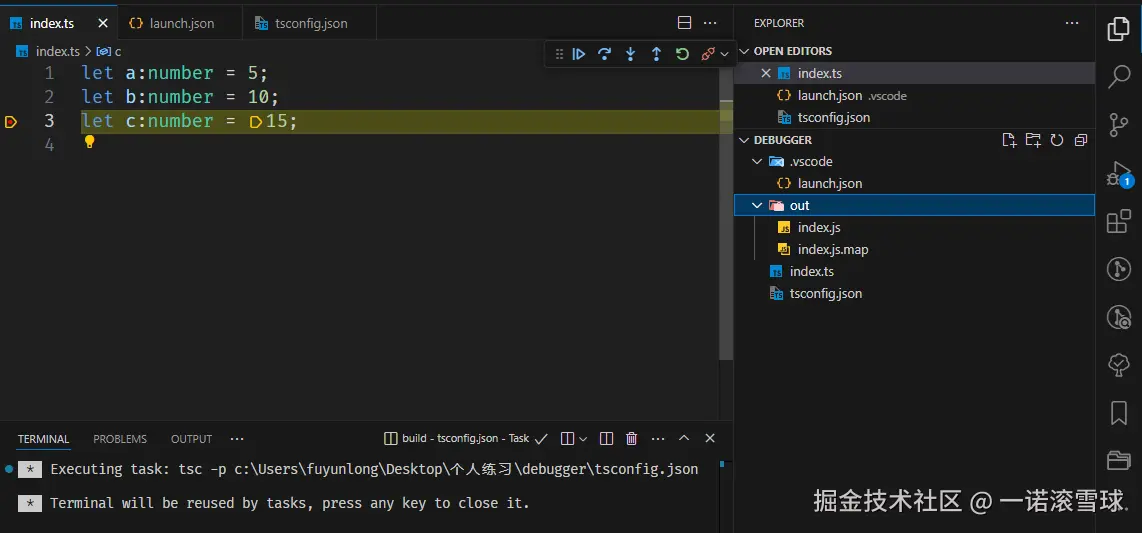Image resolution: width=1142 pixels, height=533 pixels.
Task: Open the Run and Debug view
Action: pos(1119,173)
